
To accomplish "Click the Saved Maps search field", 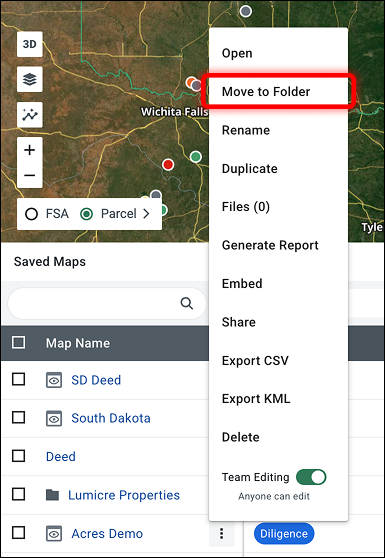I will coord(107,304).
